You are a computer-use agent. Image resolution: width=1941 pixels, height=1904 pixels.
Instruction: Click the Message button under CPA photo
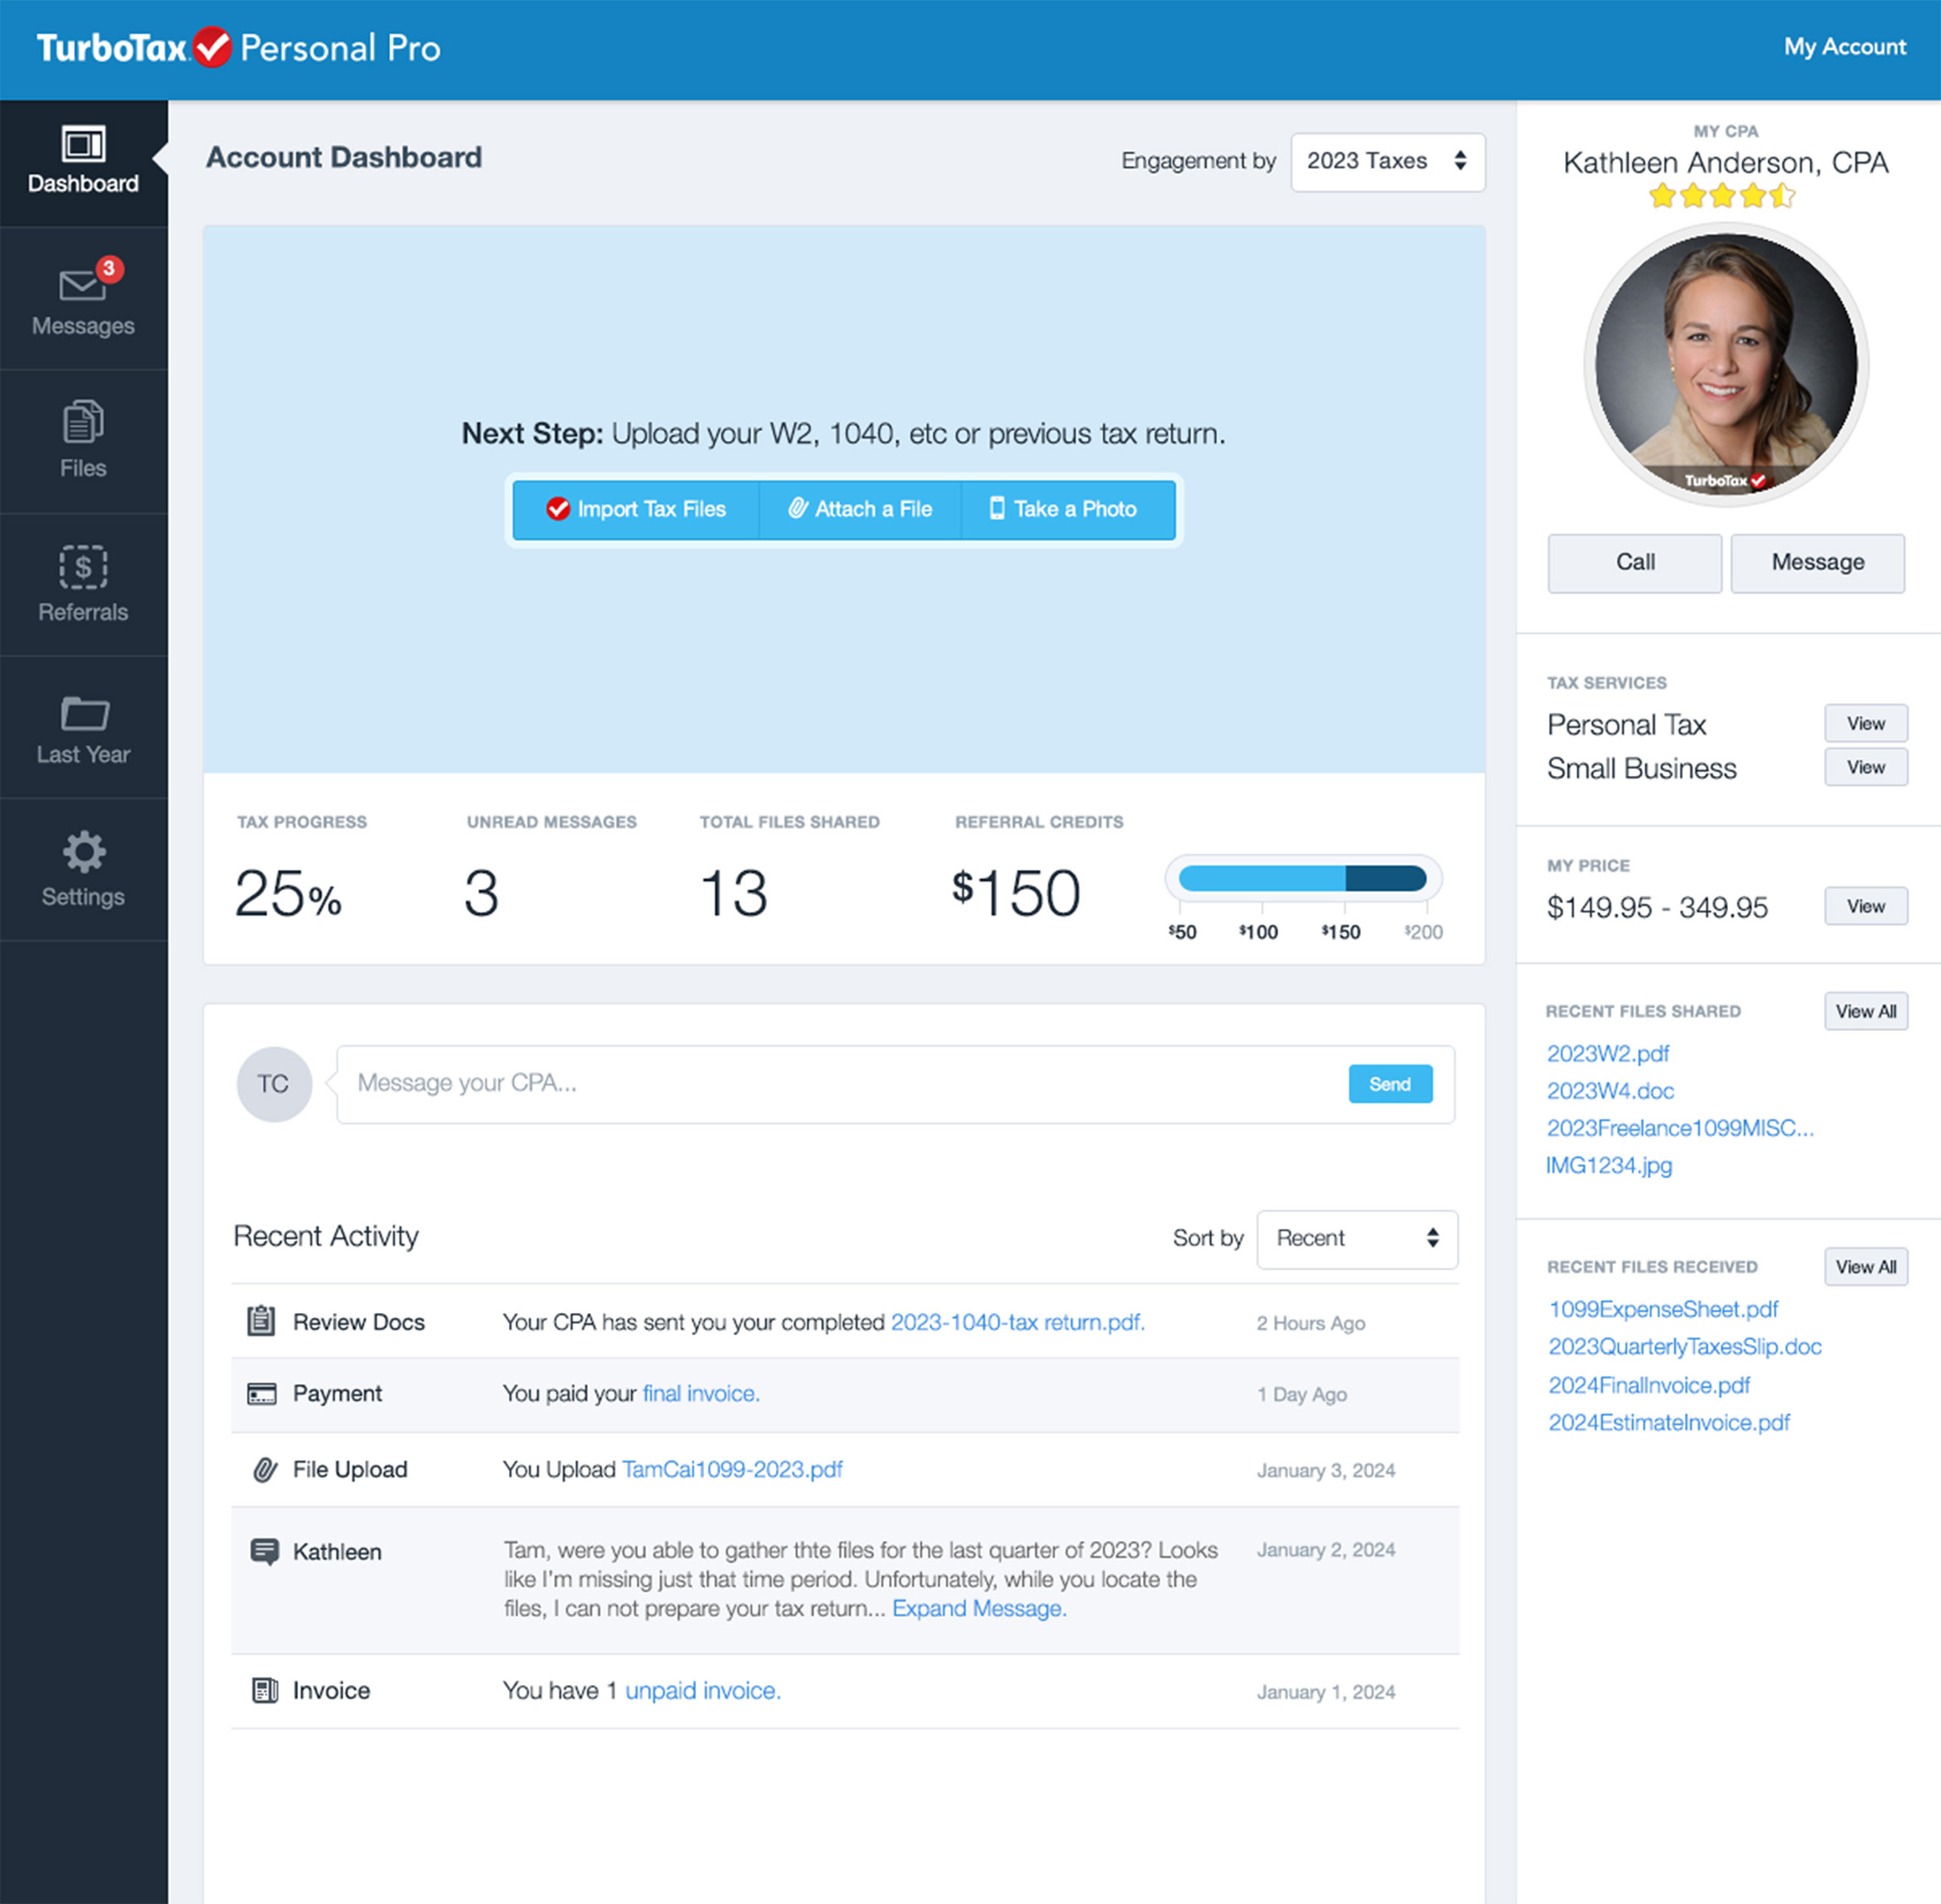1817,562
